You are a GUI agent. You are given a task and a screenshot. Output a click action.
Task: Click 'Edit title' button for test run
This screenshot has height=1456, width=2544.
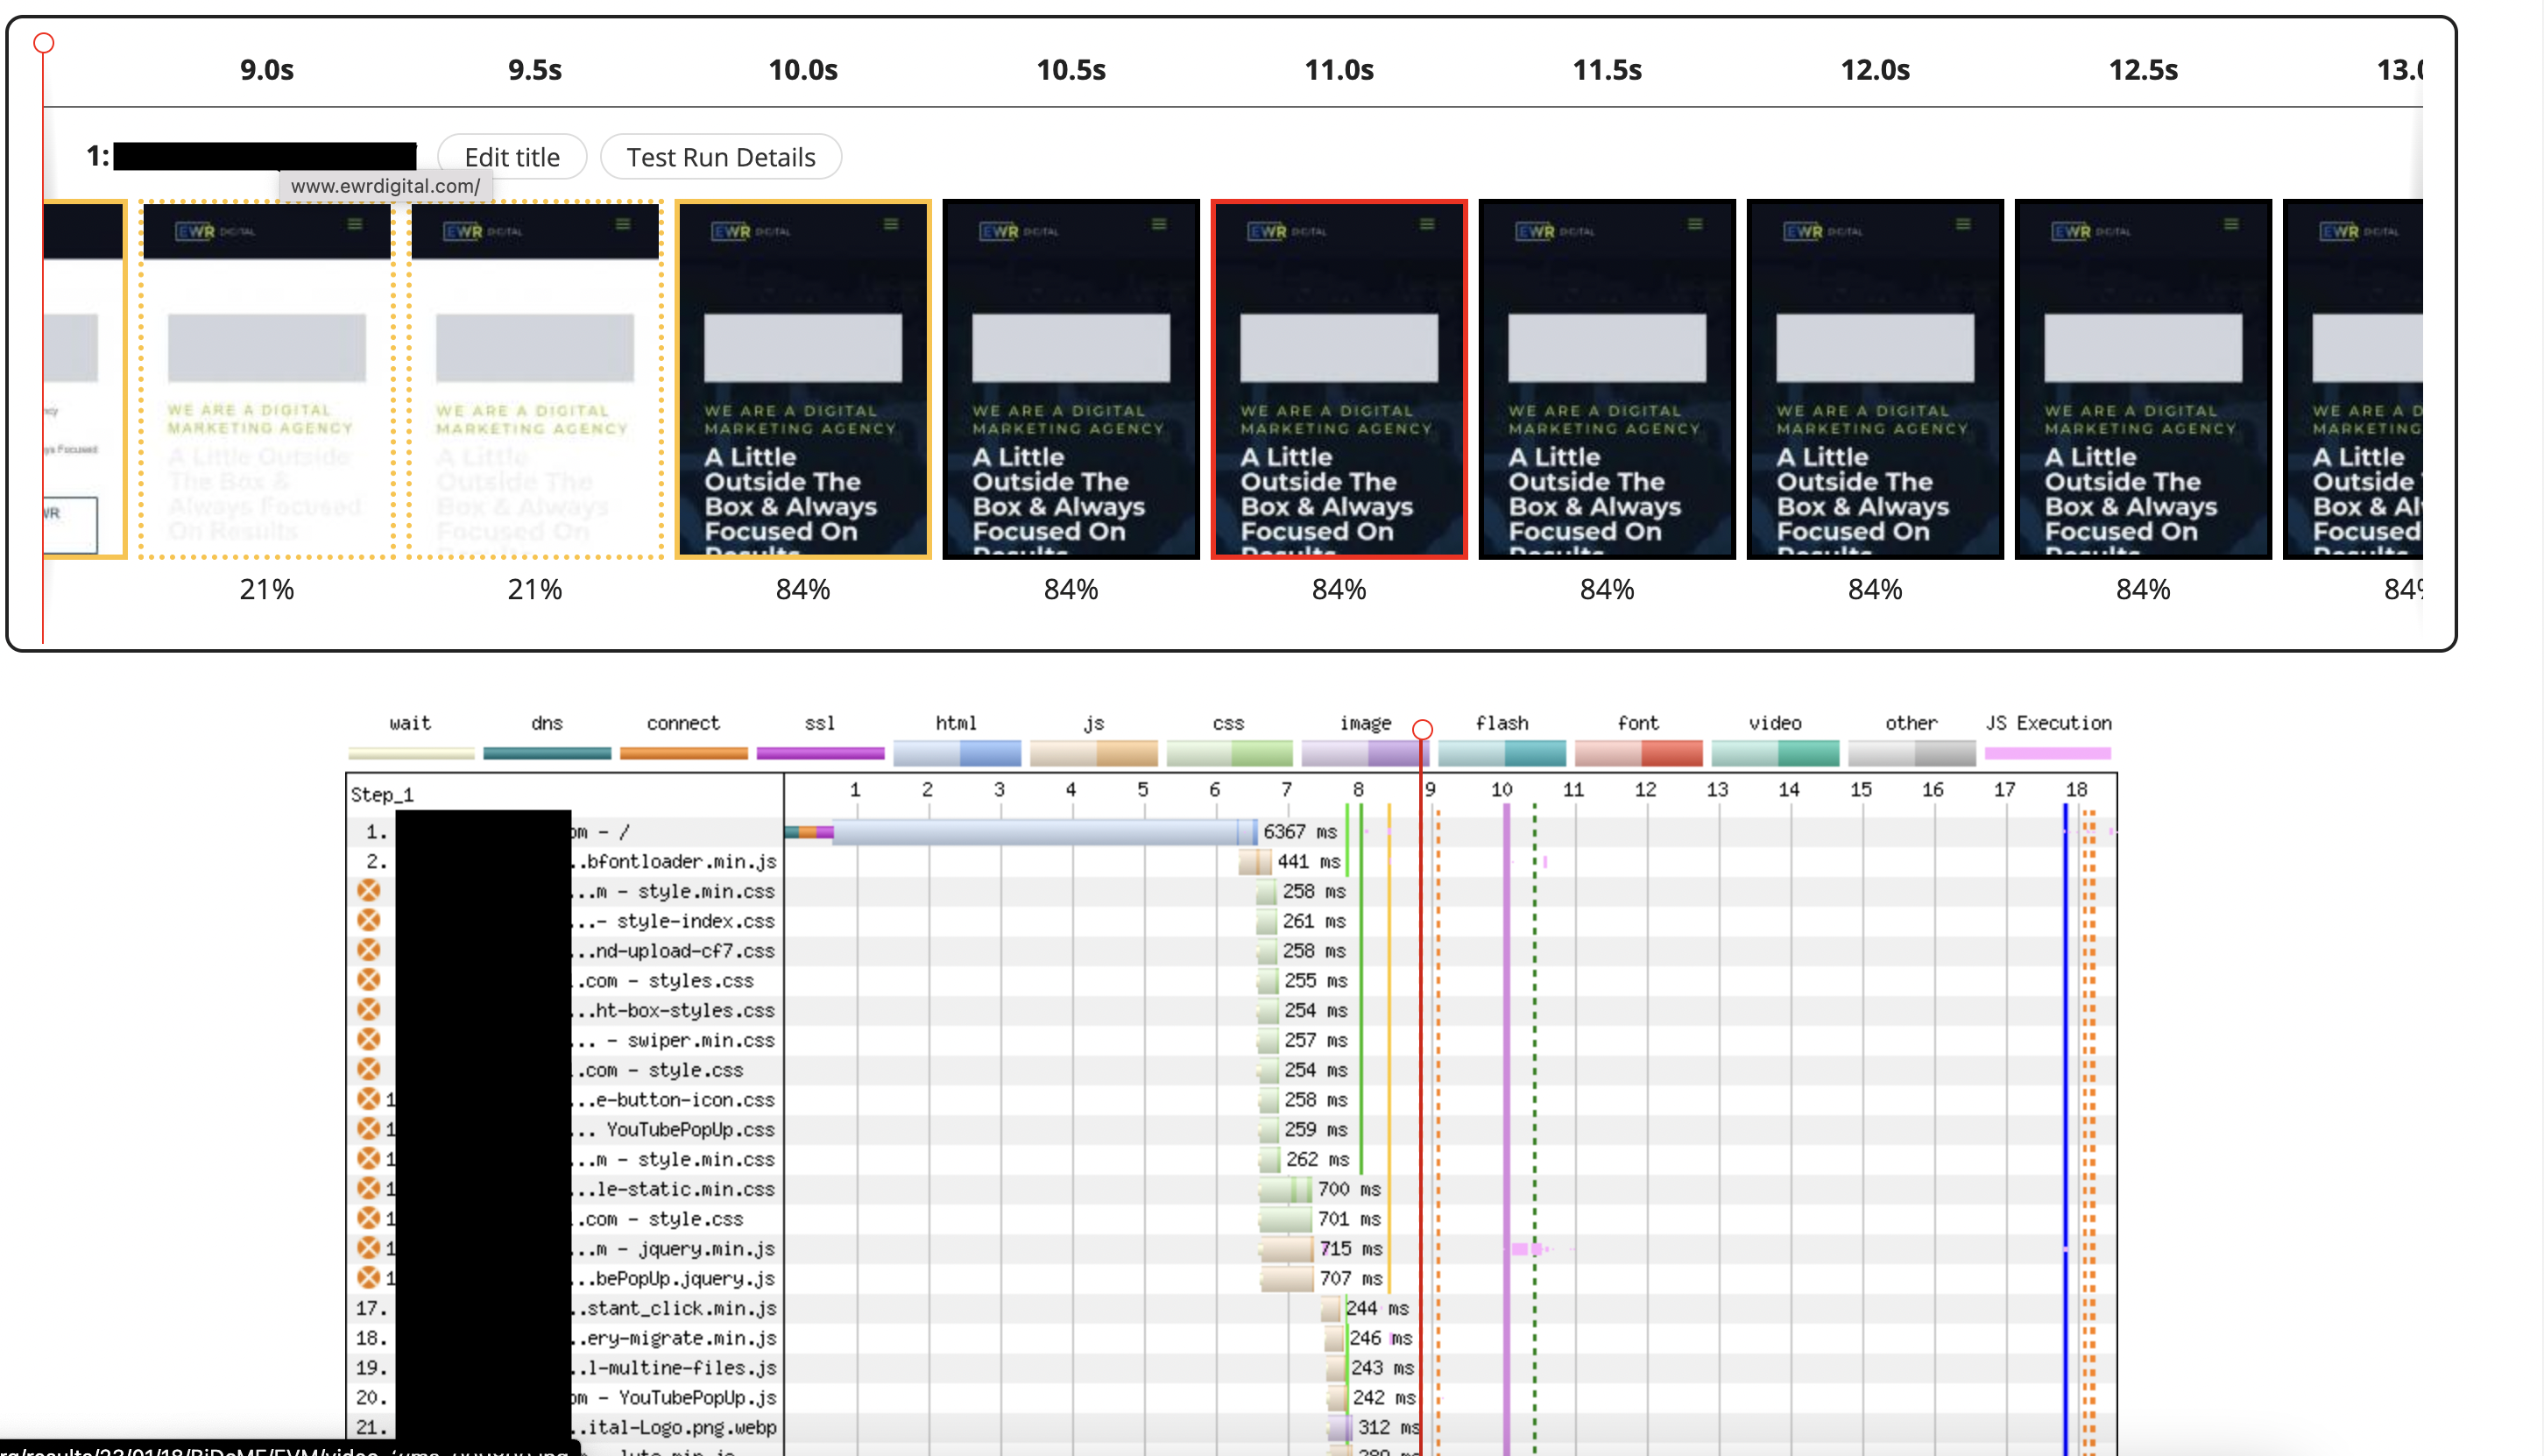coord(512,158)
